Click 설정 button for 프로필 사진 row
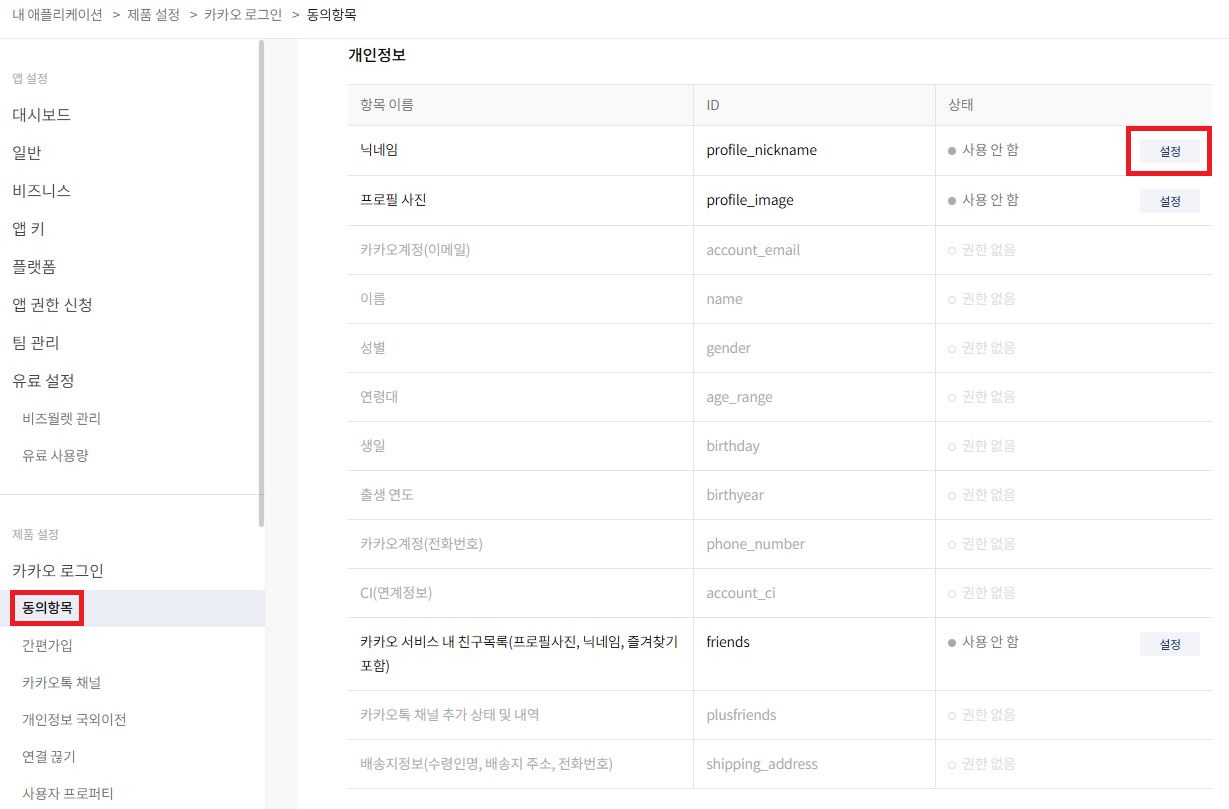Image resolution: width=1229 pixels, height=809 pixels. (1169, 201)
